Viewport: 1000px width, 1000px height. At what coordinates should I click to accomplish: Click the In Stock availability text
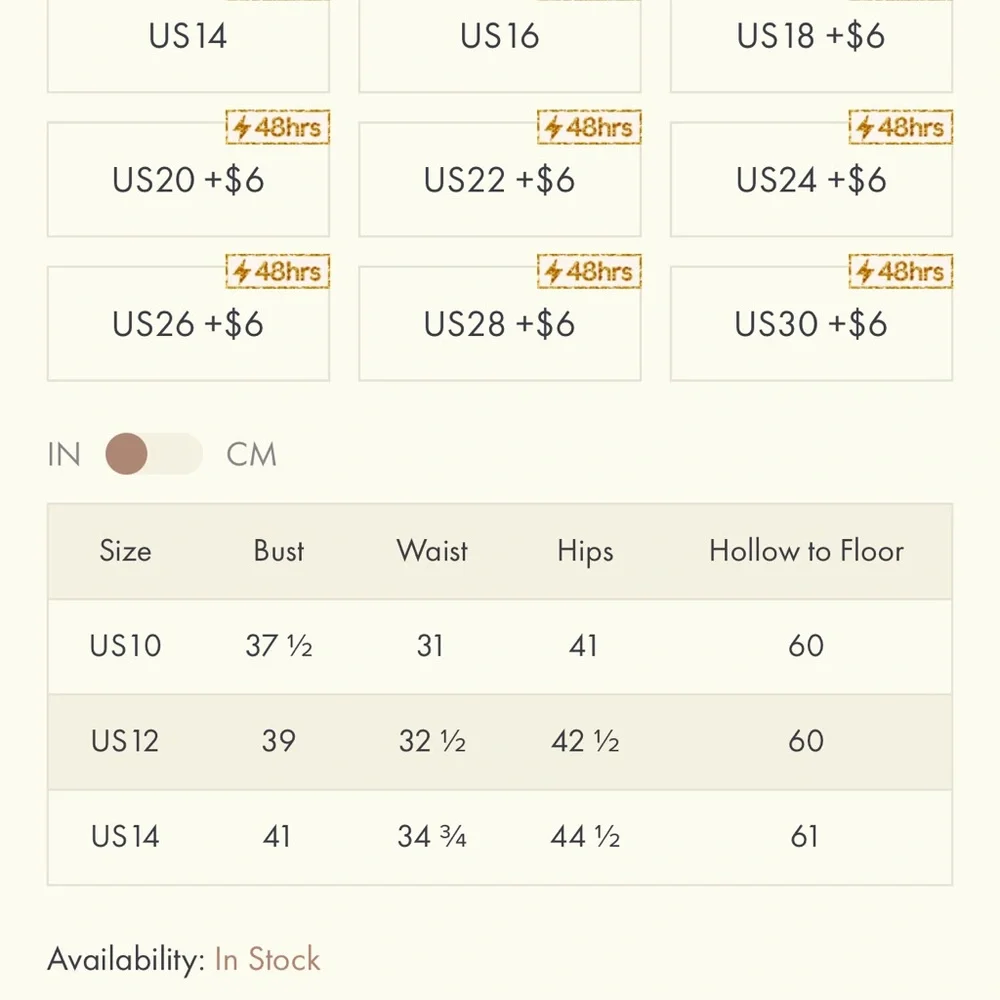[267, 959]
